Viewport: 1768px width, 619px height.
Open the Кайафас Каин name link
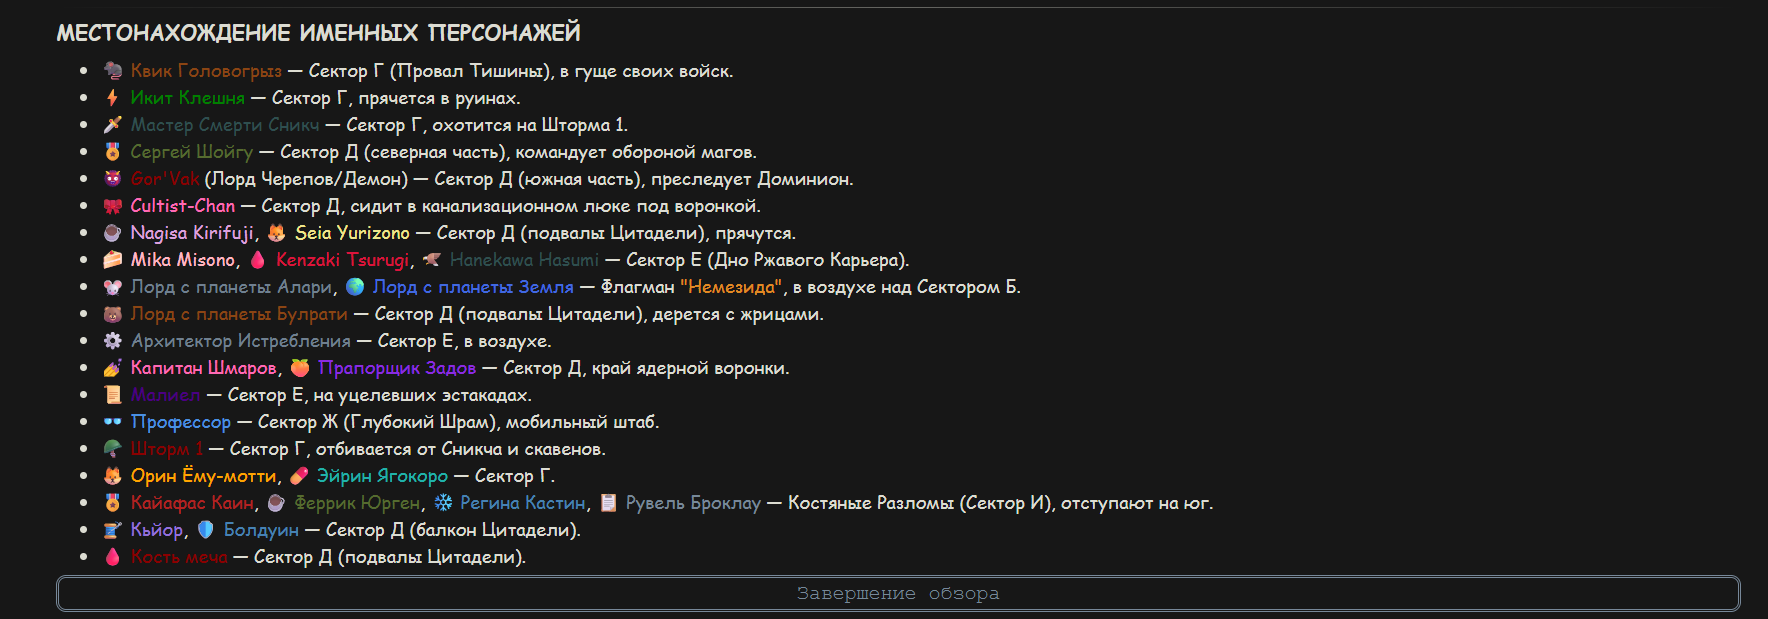(x=192, y=503)
